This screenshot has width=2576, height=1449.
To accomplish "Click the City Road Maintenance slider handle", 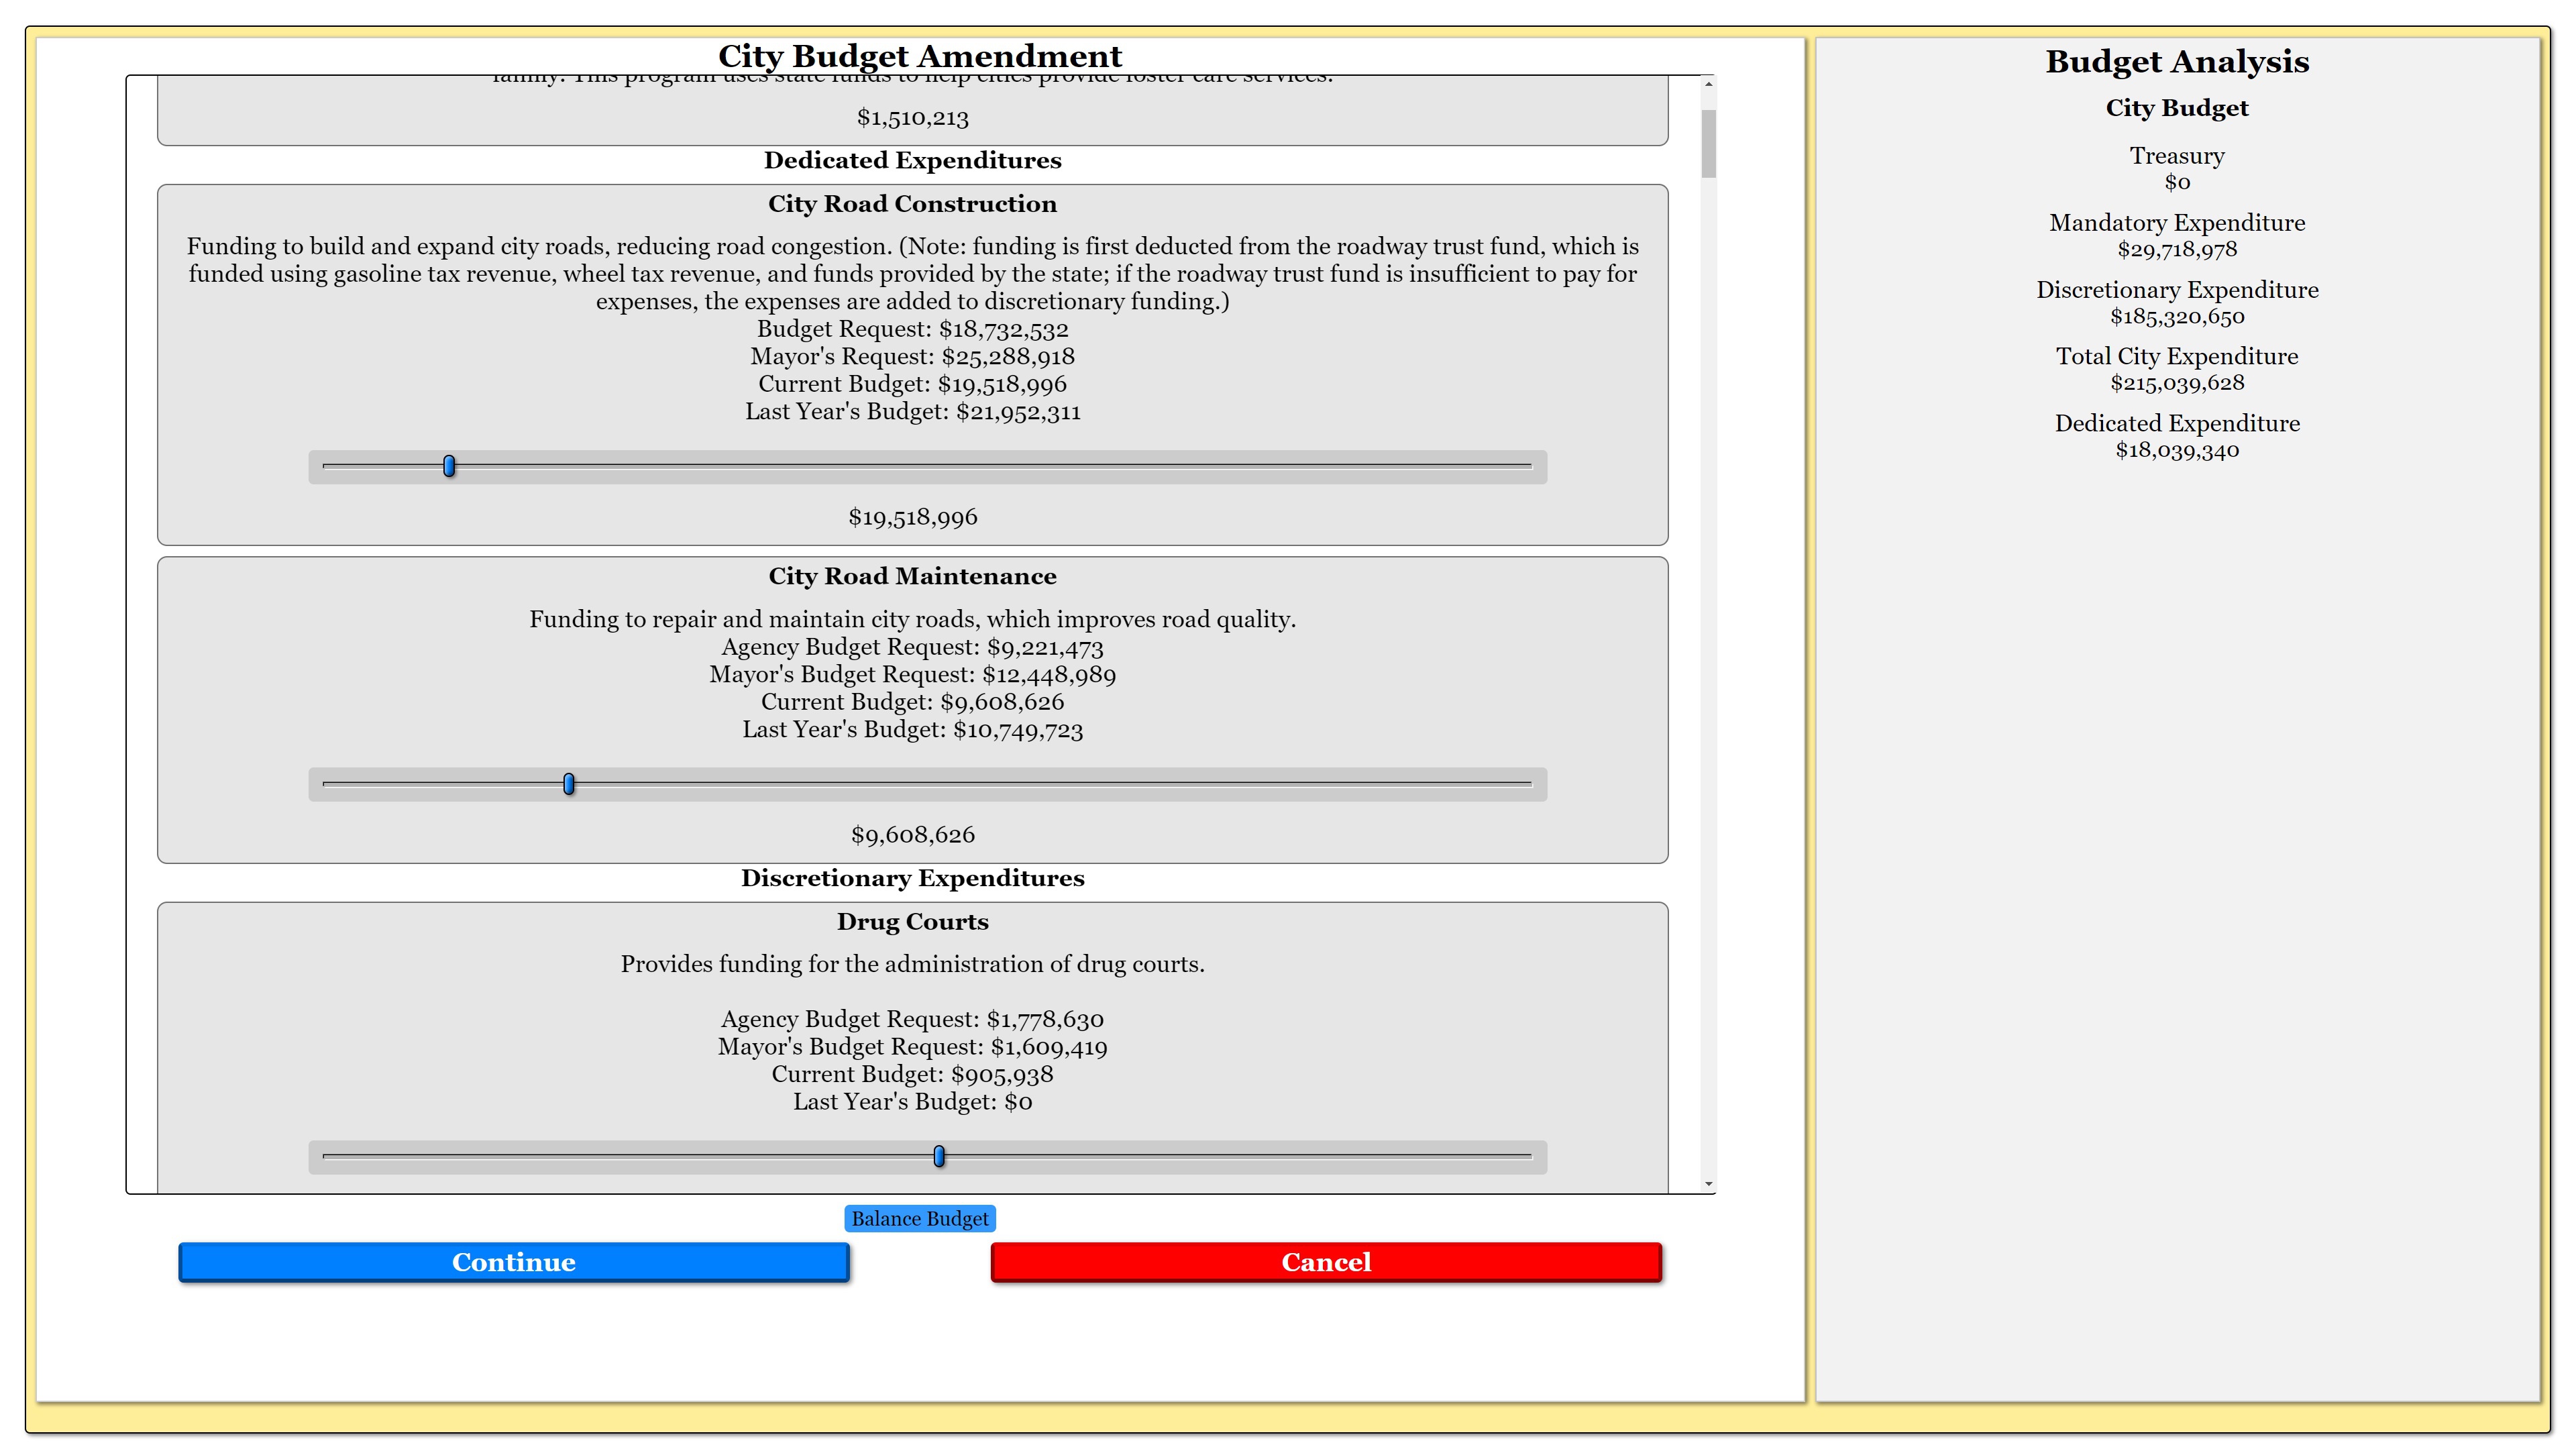I will pyautogui.click(x=568, y=784).
